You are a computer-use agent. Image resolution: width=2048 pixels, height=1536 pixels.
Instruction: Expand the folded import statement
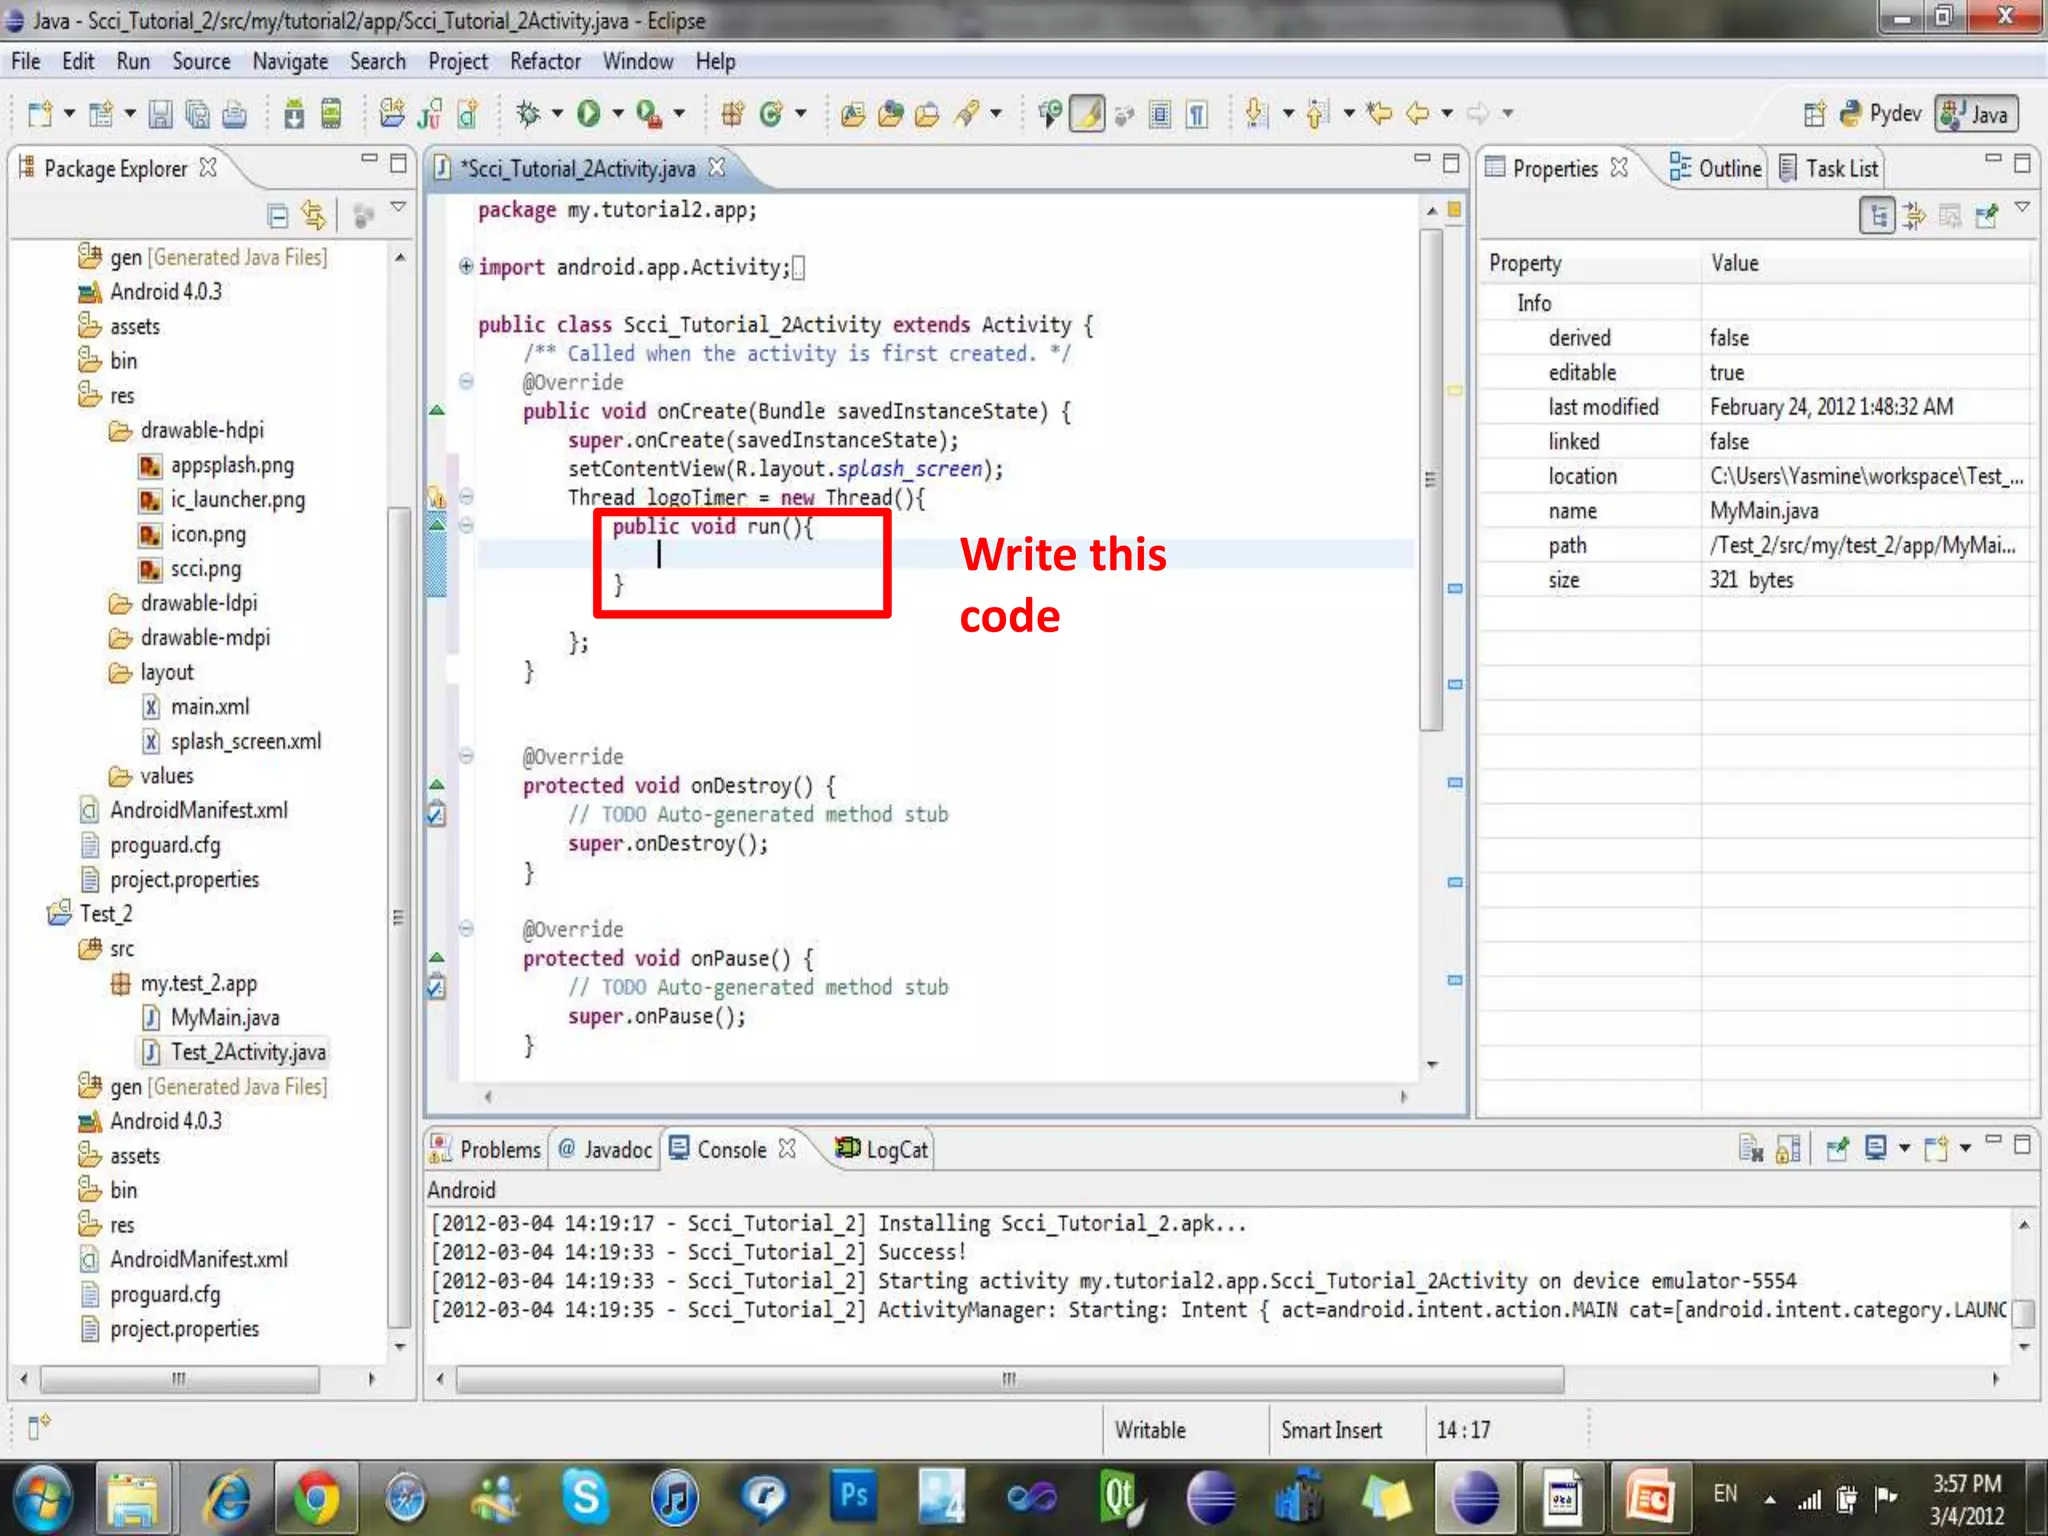[x=466, y=266]
